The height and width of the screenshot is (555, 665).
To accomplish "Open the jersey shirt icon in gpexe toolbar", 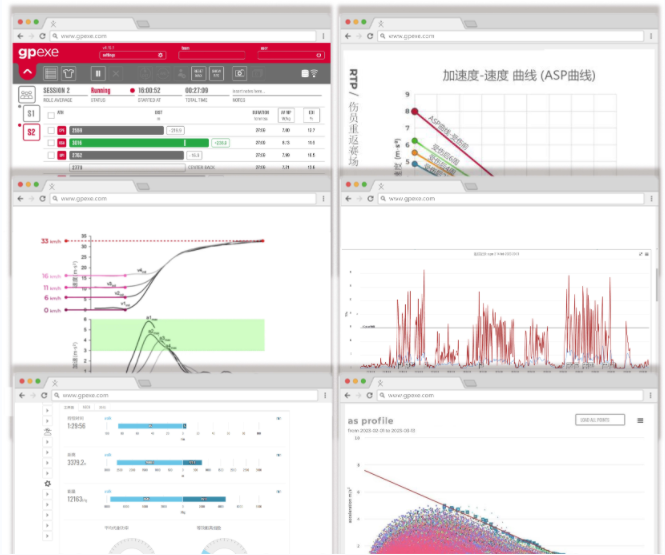I will (68, 74).
